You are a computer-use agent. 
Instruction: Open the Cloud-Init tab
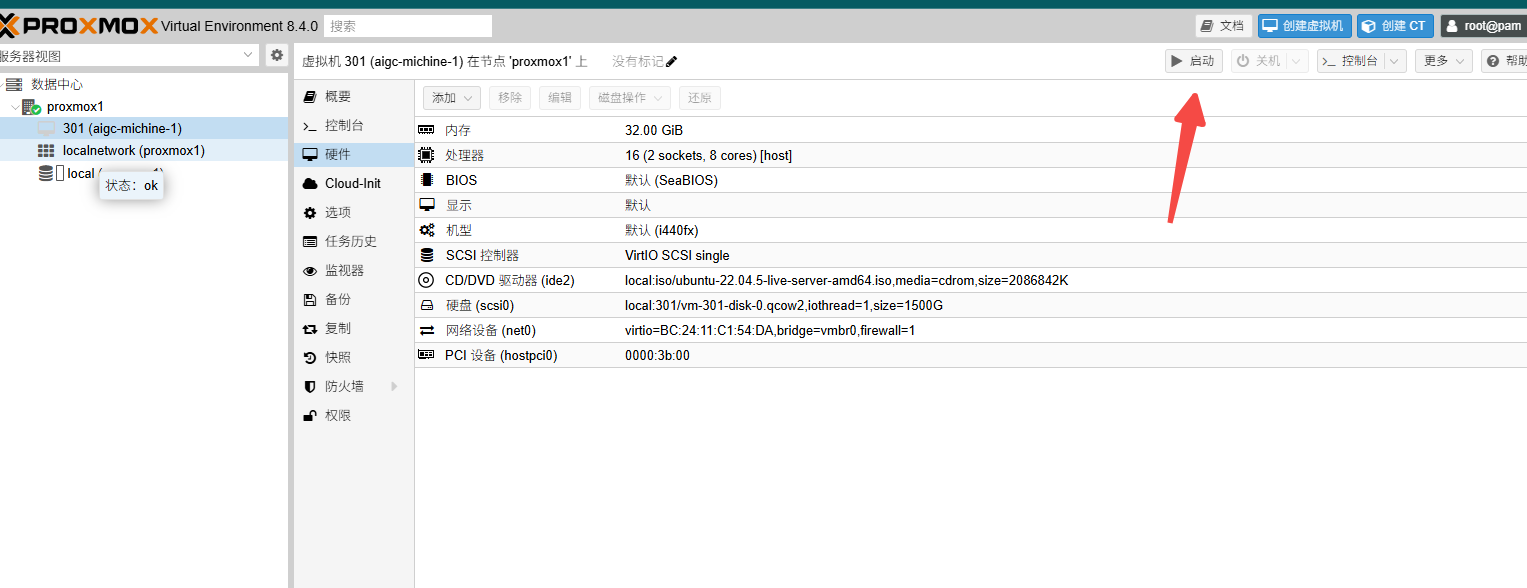pos(354,183)
